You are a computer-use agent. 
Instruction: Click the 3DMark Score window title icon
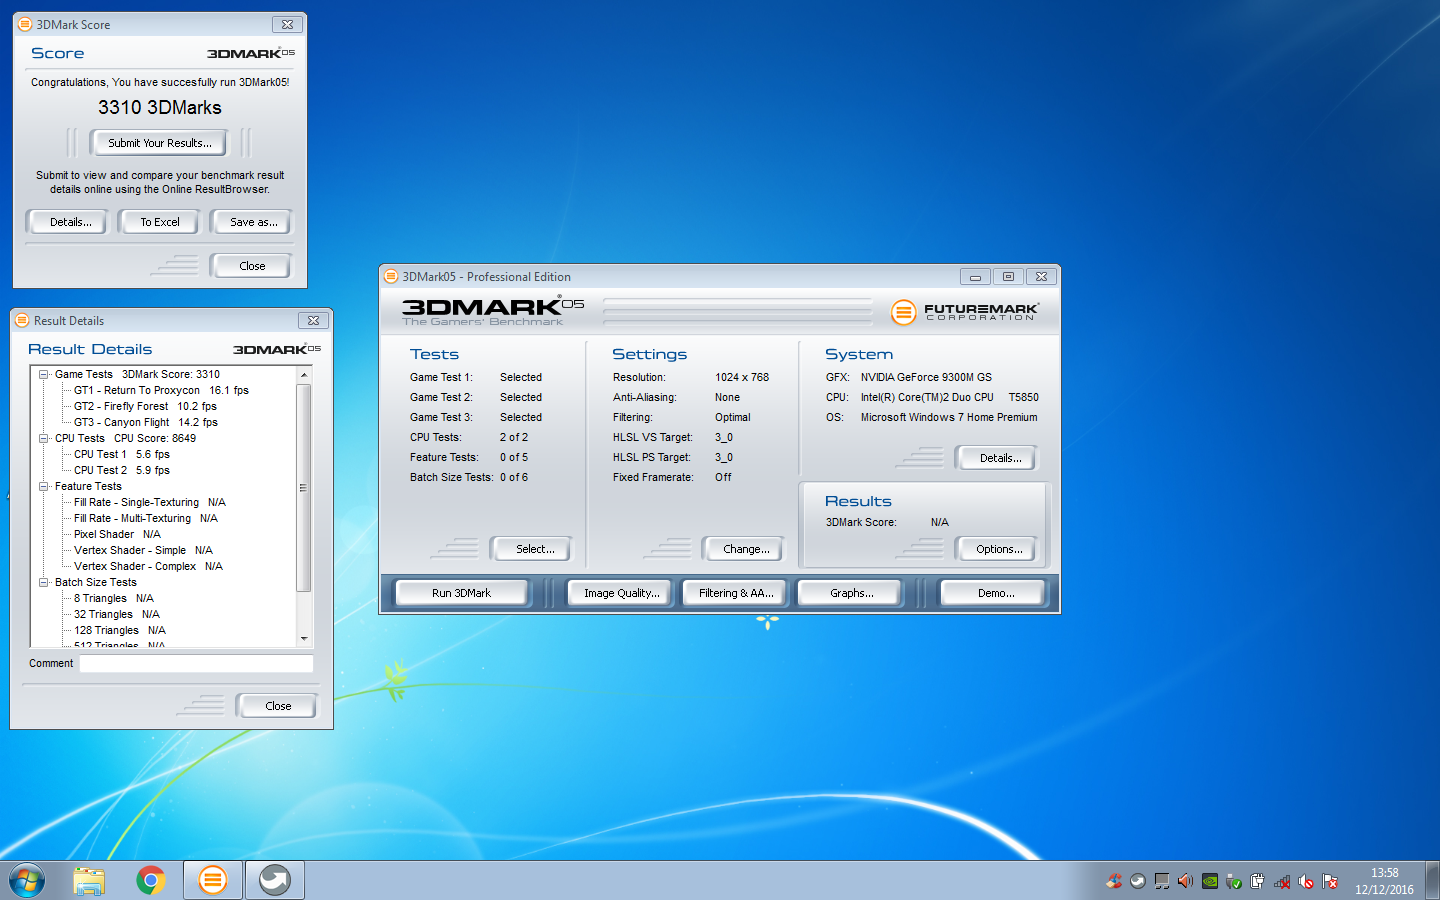click(x=25, y=24)
